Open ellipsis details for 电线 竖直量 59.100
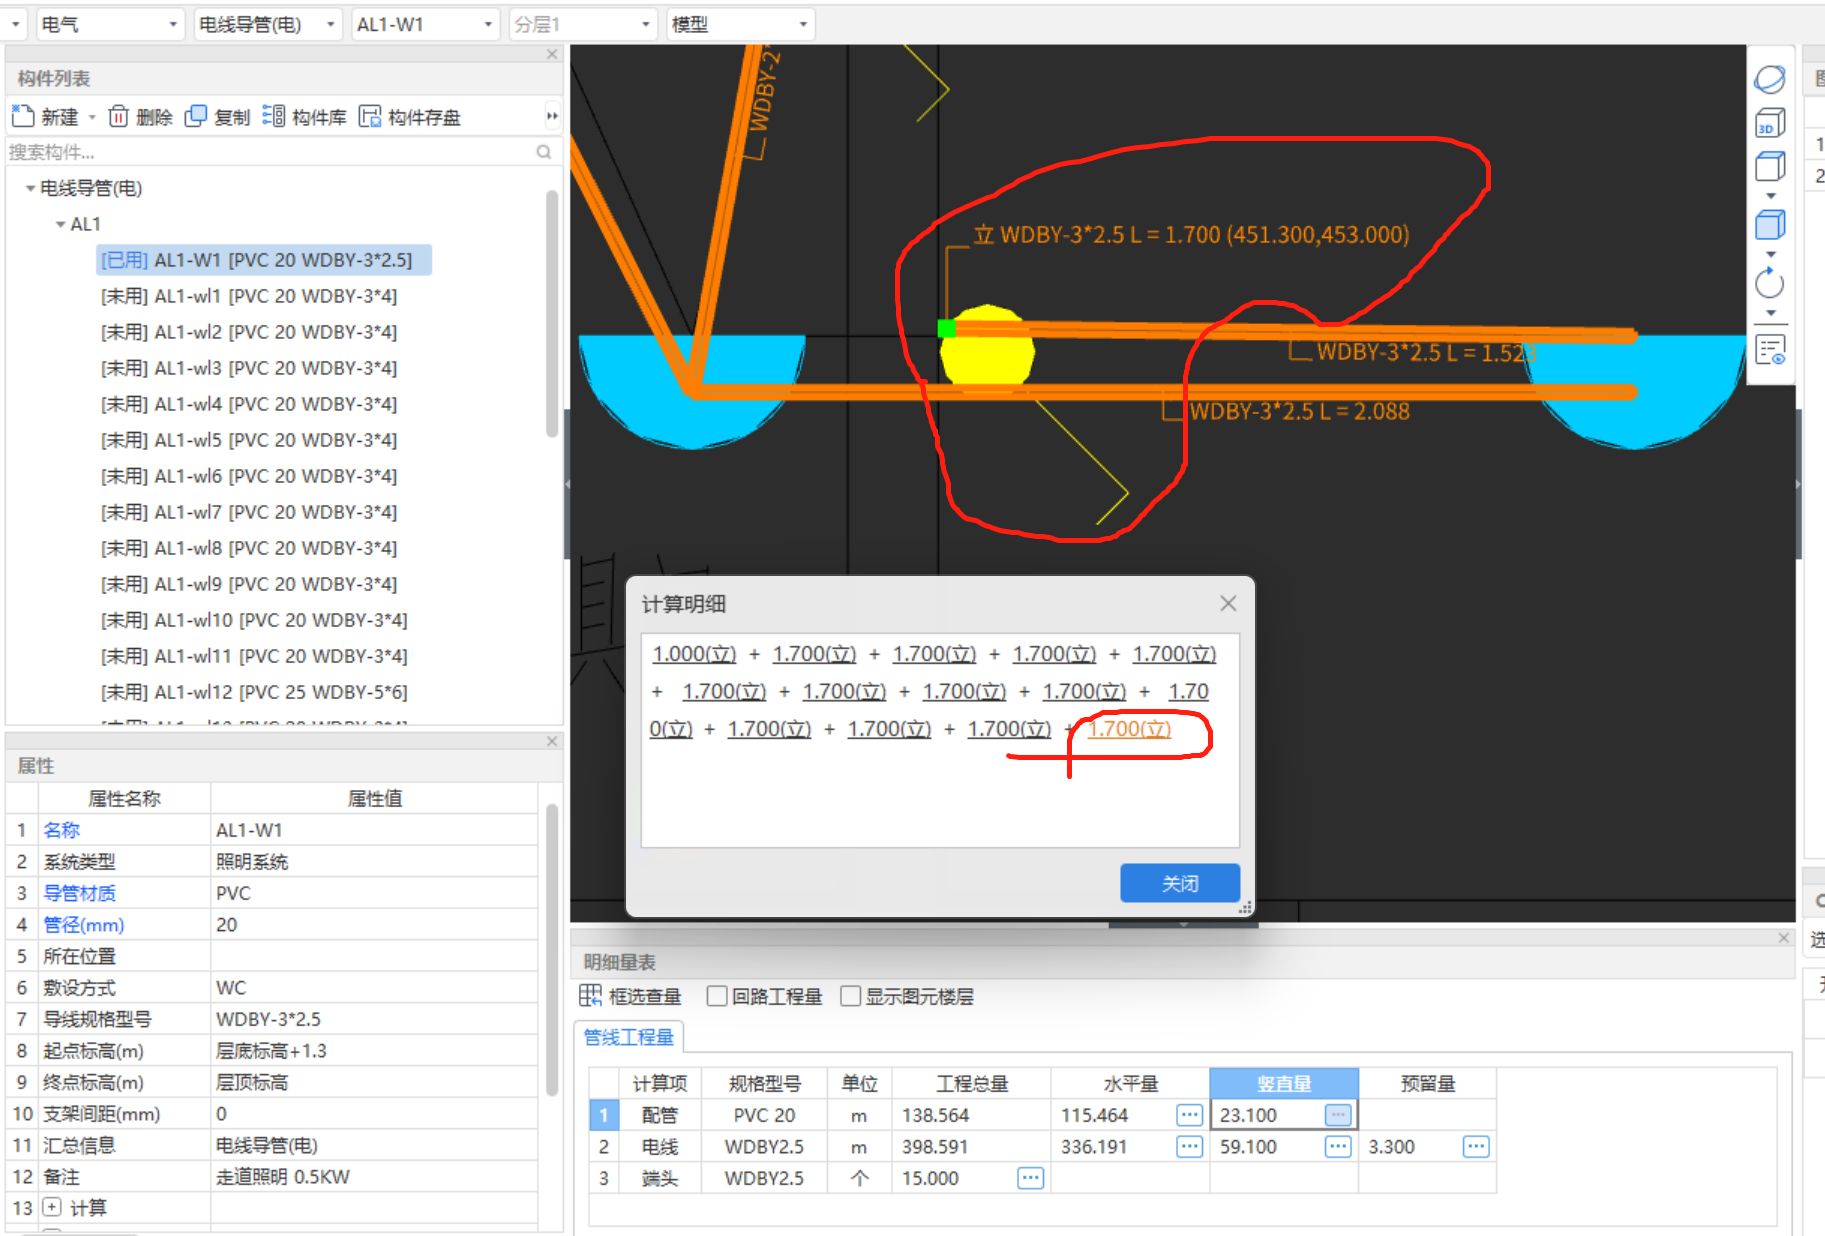1825x1236 pixels. [x=1338, y=1147]
